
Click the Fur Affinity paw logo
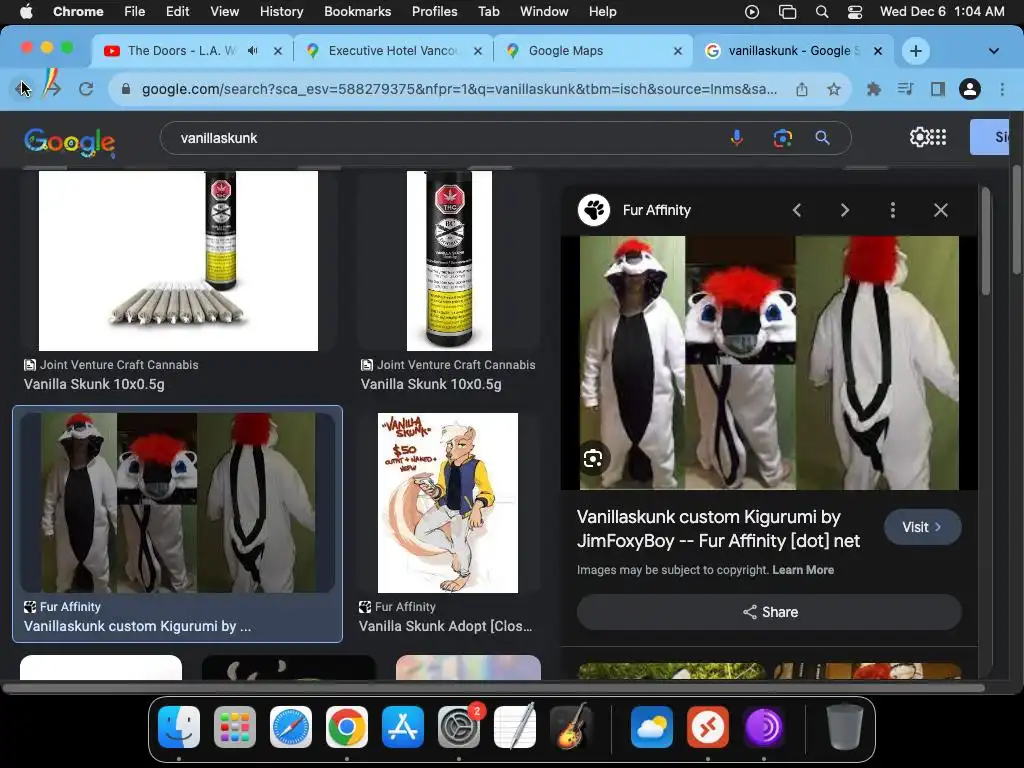point(594,210)
